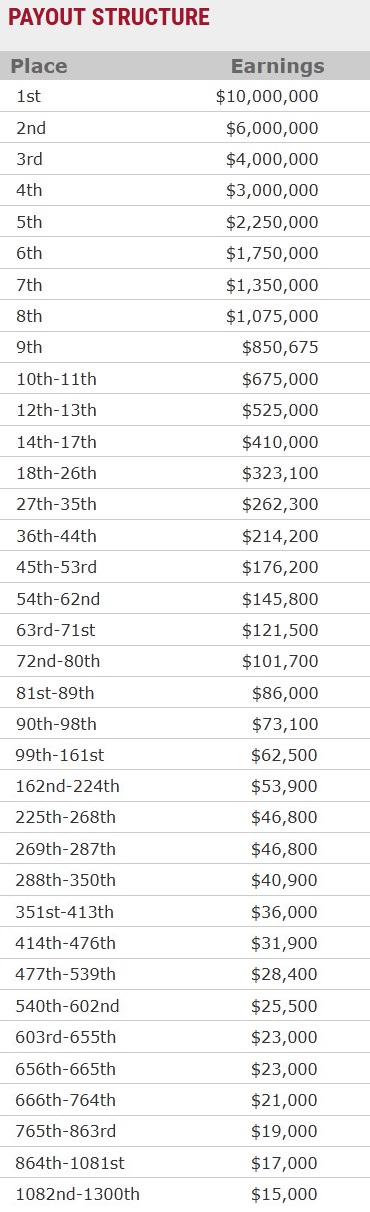Click the Payout Structure heading
The width and height of the screenshot is (370, 1212).
tap(109, 17)
